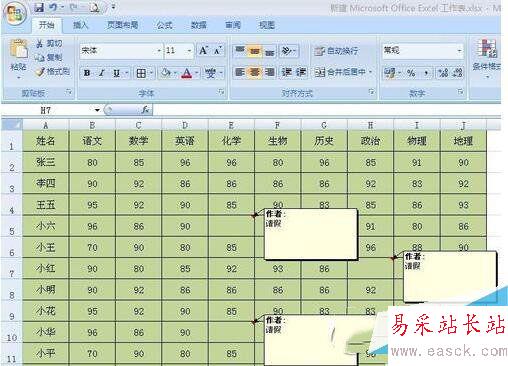This screenshot has height=366, width=508.
Task: Set bottom vertical alignment
Action: tap(269, 51)
